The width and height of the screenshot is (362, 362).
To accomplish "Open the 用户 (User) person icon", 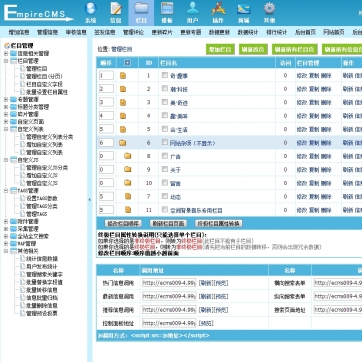I will 192,9.
